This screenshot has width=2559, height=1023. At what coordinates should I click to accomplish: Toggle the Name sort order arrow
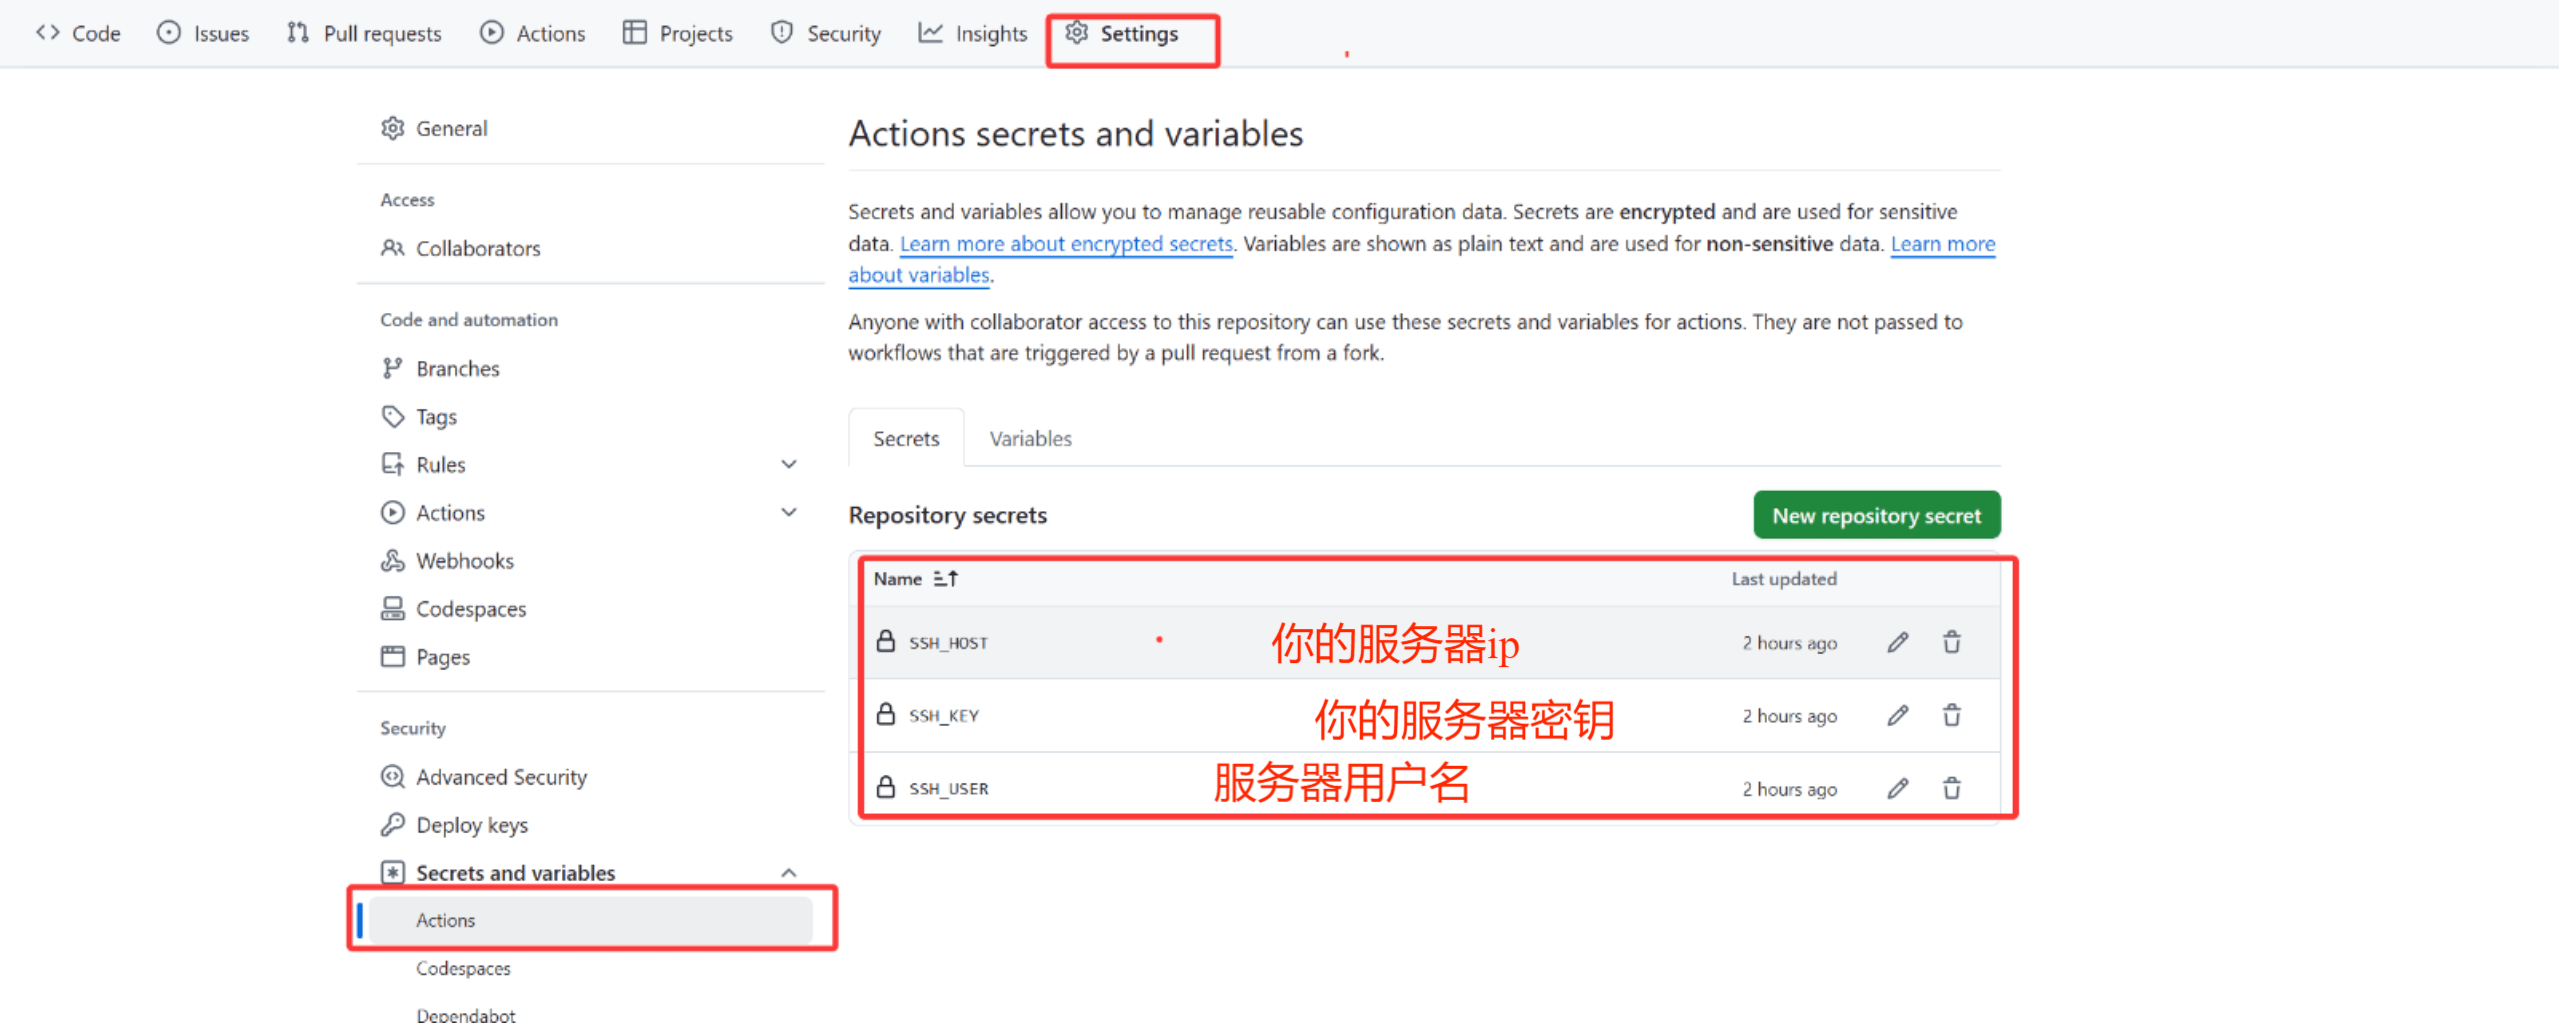[x=946, y=578]
